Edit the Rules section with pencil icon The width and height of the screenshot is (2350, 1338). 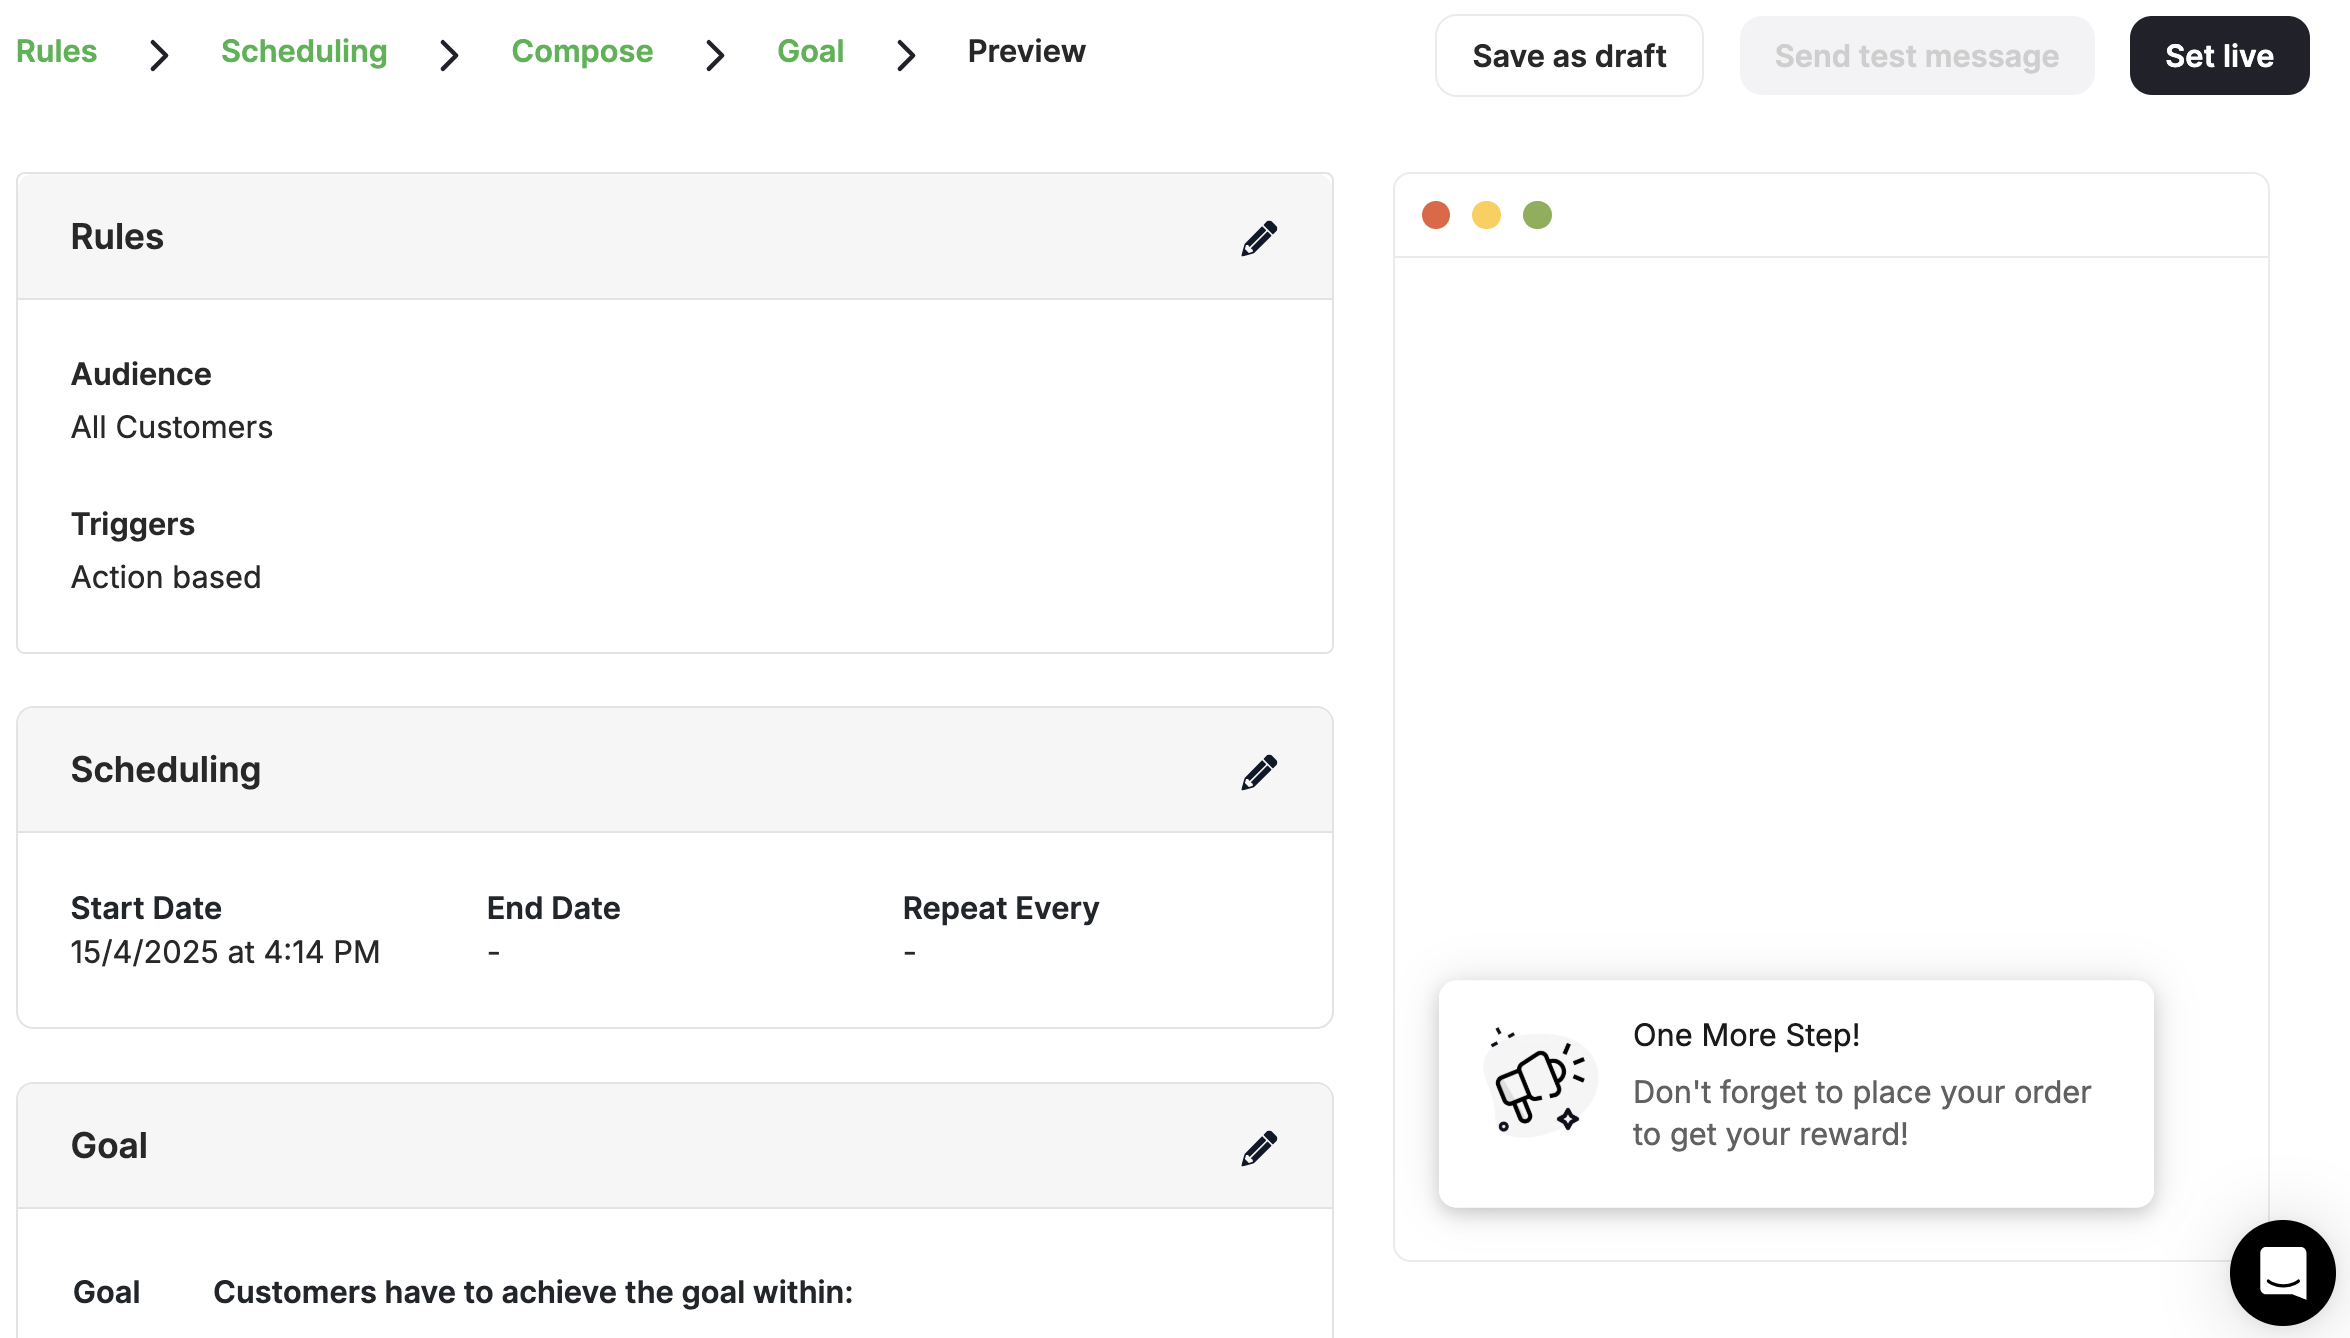pyautogui.click(x=1259, y=237)
